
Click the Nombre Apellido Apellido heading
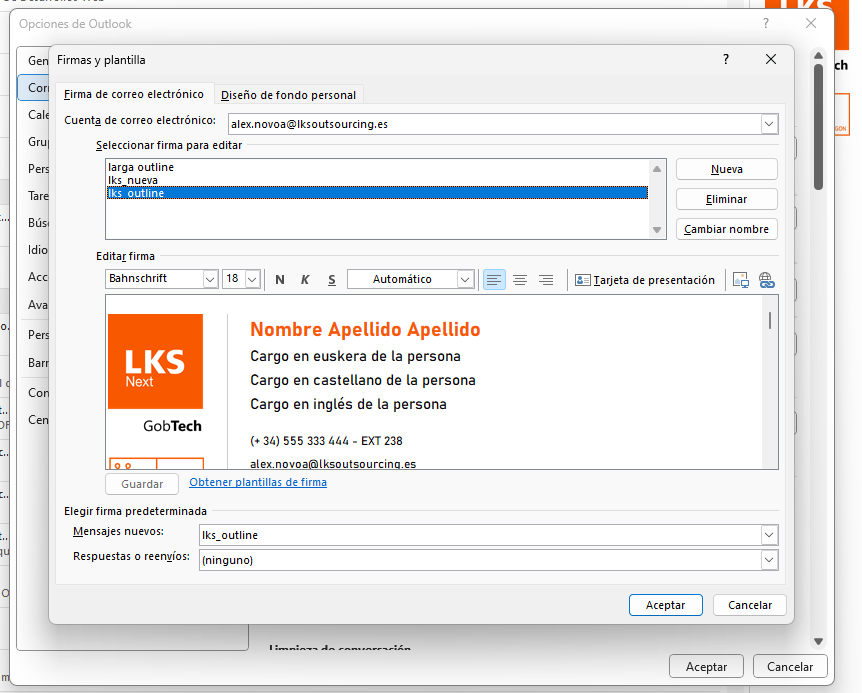pyautogui.click(x=365, y=330)
